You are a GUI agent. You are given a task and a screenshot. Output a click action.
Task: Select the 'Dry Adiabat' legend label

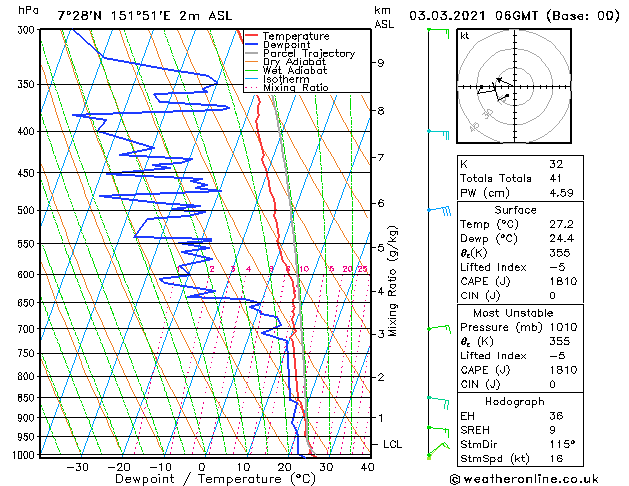pos(294,62)
